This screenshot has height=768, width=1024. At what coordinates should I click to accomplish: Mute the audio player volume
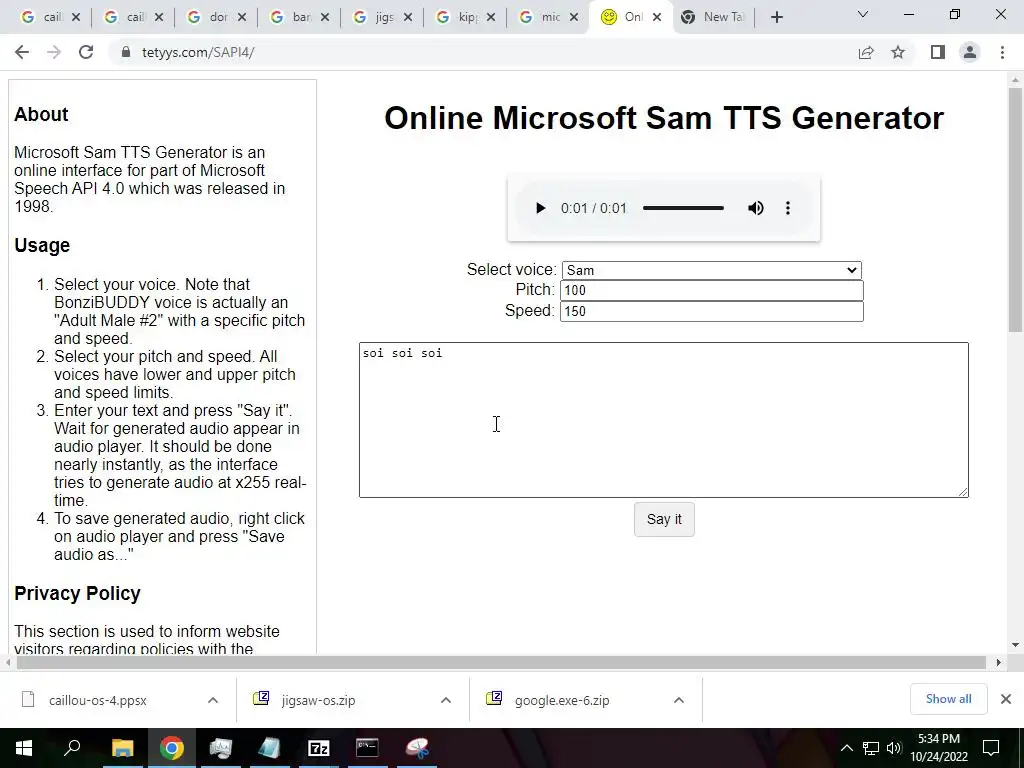(x=756, y=208)
